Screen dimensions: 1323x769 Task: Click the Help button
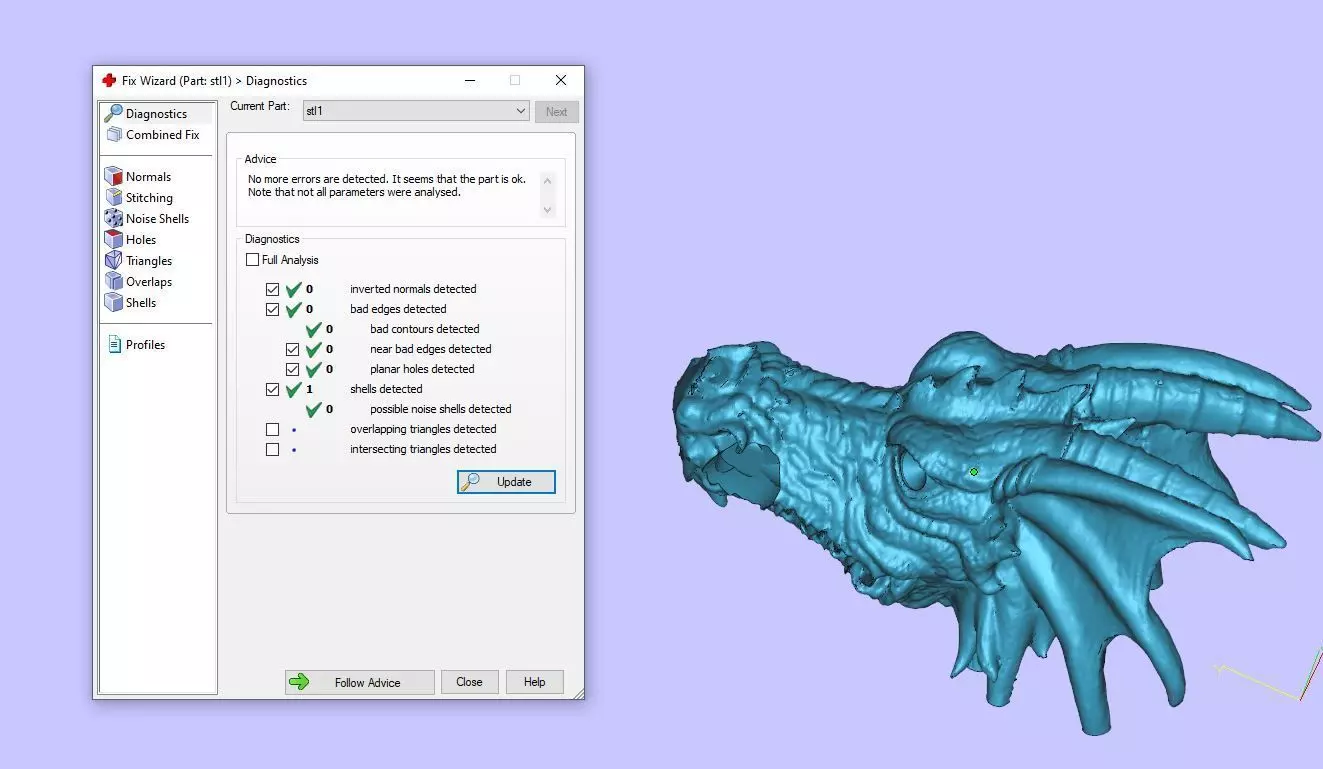click(x=534, y=682)
